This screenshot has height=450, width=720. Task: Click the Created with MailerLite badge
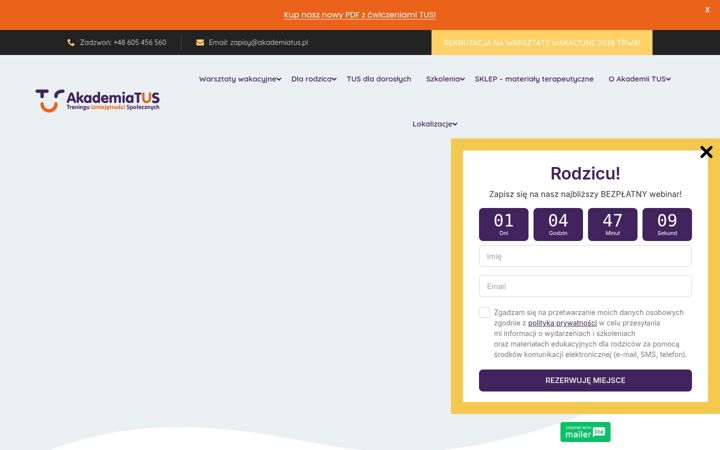(x=585, y=432)
